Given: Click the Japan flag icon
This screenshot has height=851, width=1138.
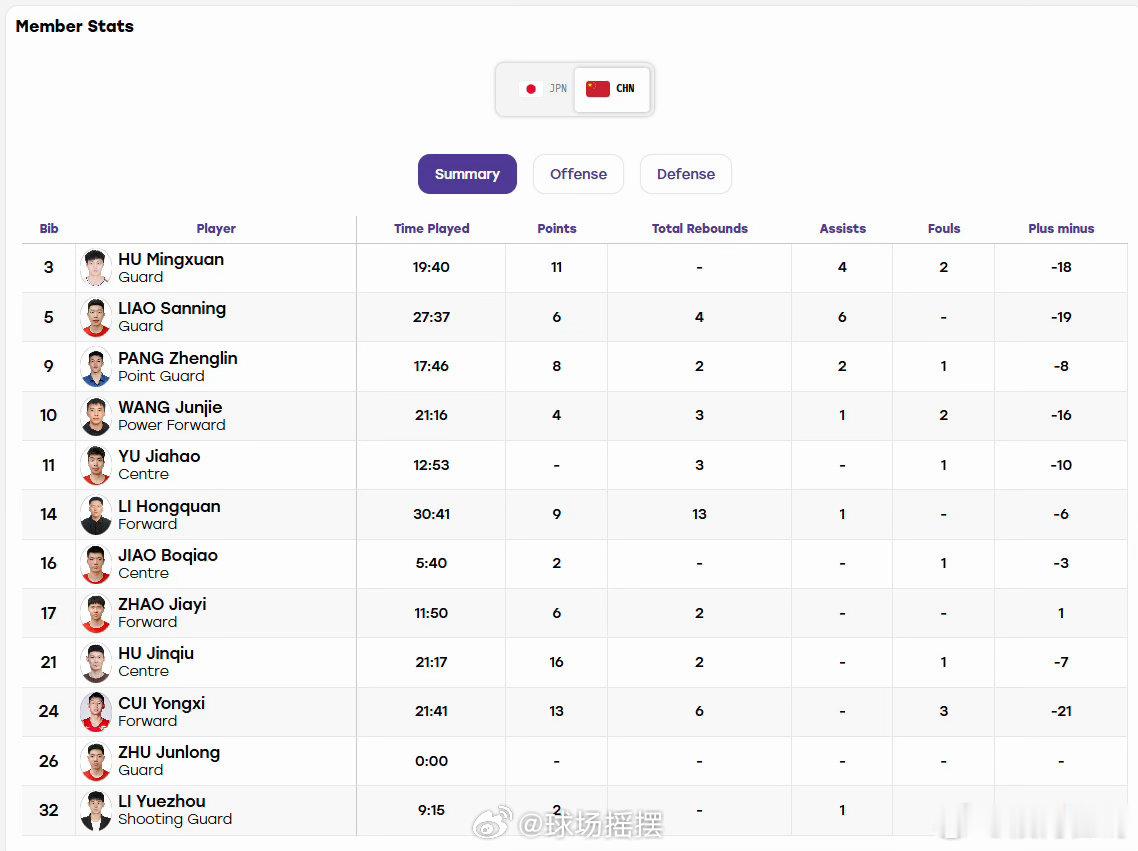Looking at the screenshot, I should coord(531,89).
